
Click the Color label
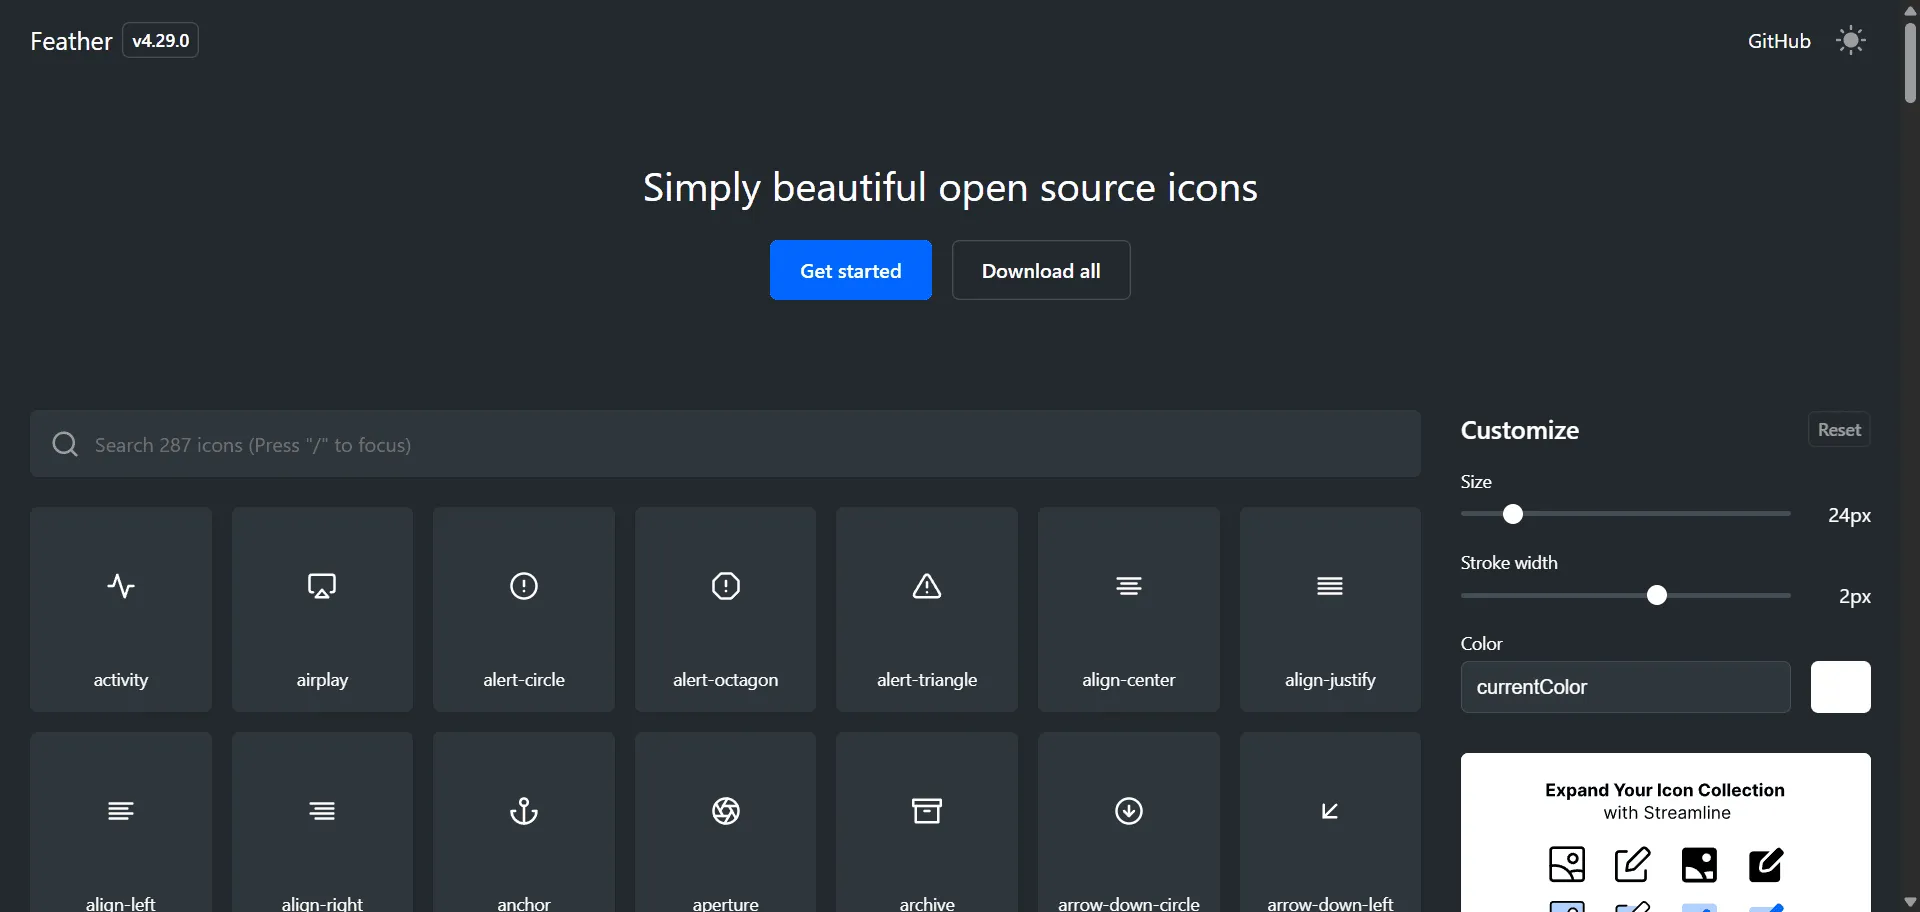click(x=1481, y=644)
